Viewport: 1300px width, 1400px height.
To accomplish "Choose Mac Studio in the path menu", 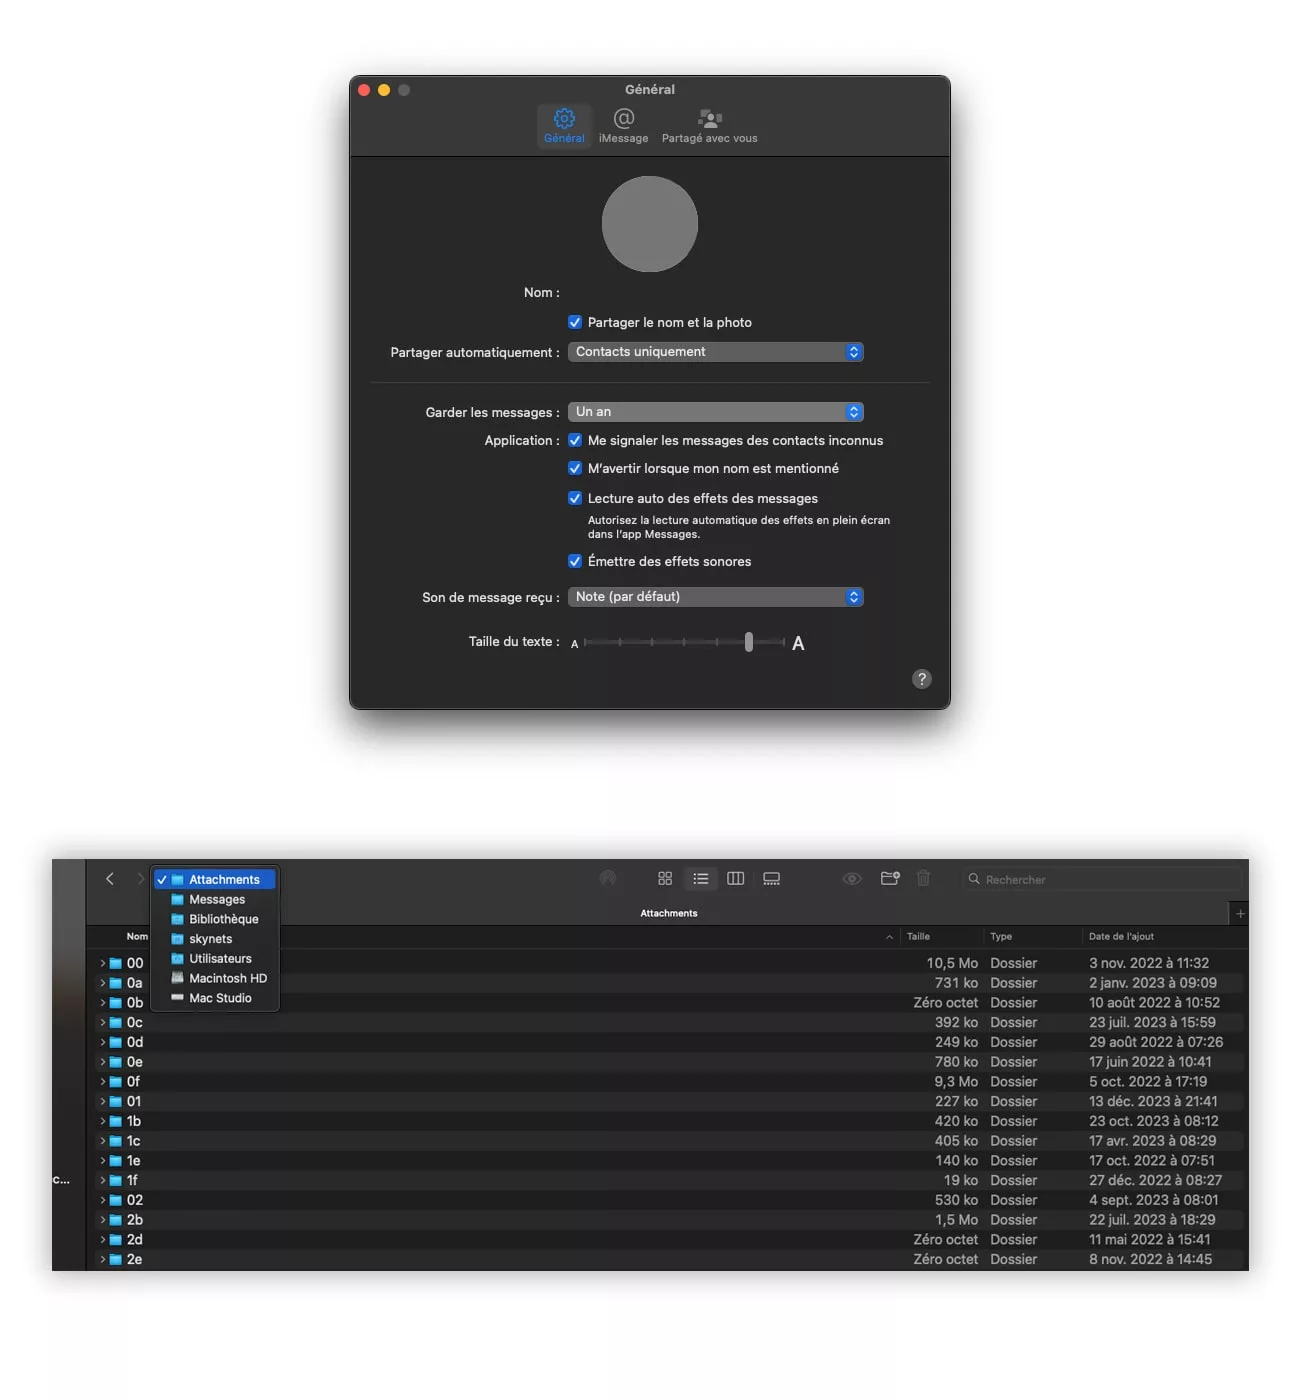I will point(214,998).
